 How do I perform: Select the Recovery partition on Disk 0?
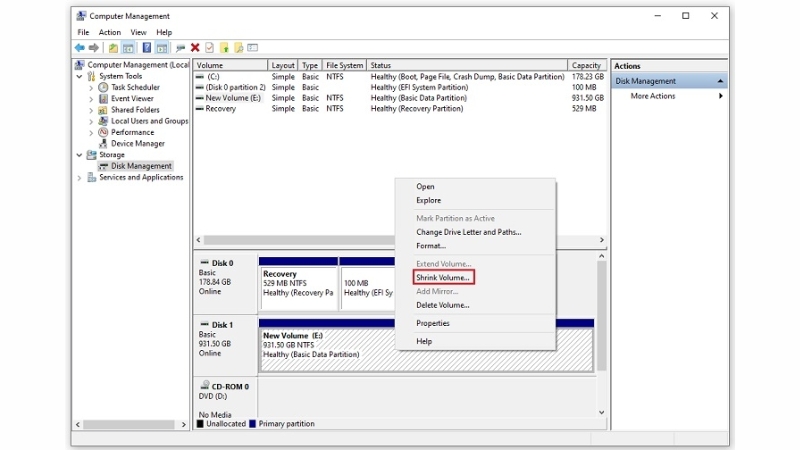[297, 283]
